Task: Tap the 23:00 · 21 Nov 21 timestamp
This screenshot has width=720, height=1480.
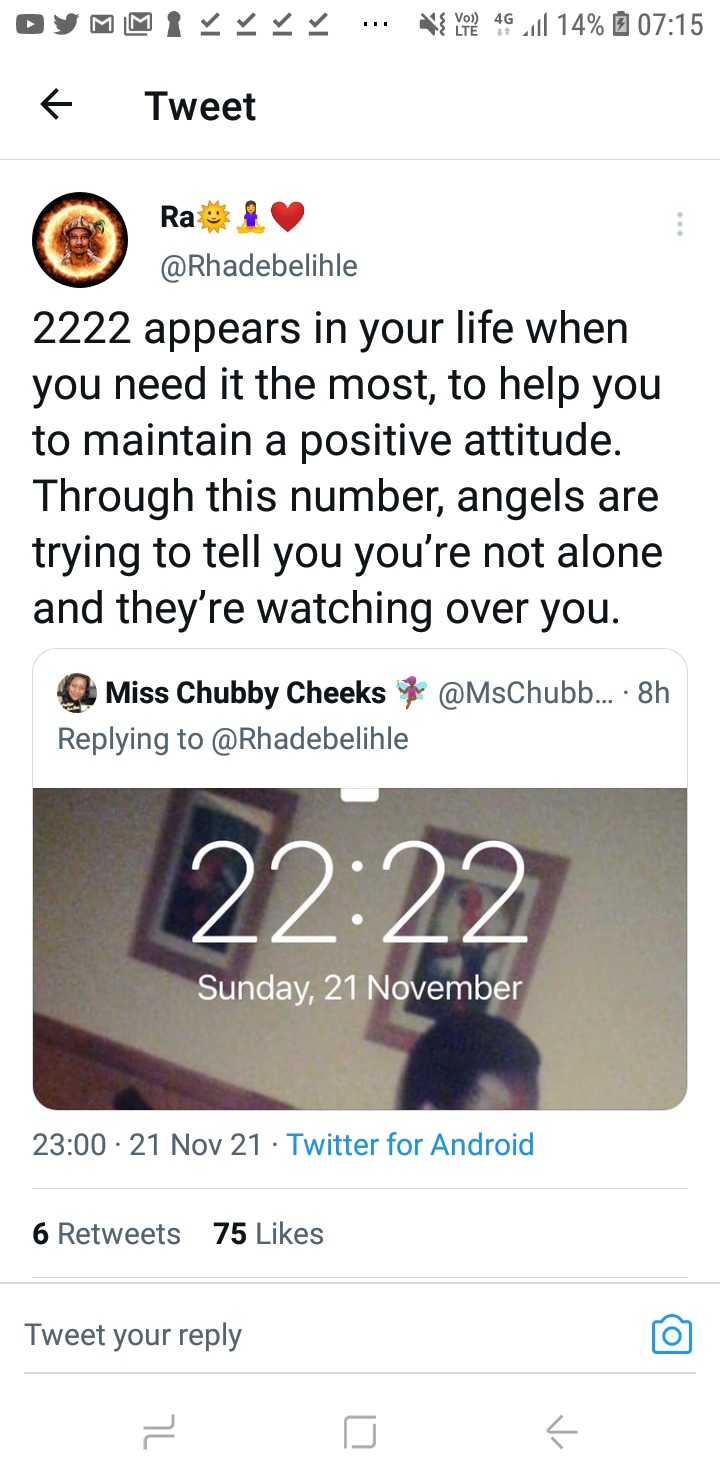Action: 147,1144
